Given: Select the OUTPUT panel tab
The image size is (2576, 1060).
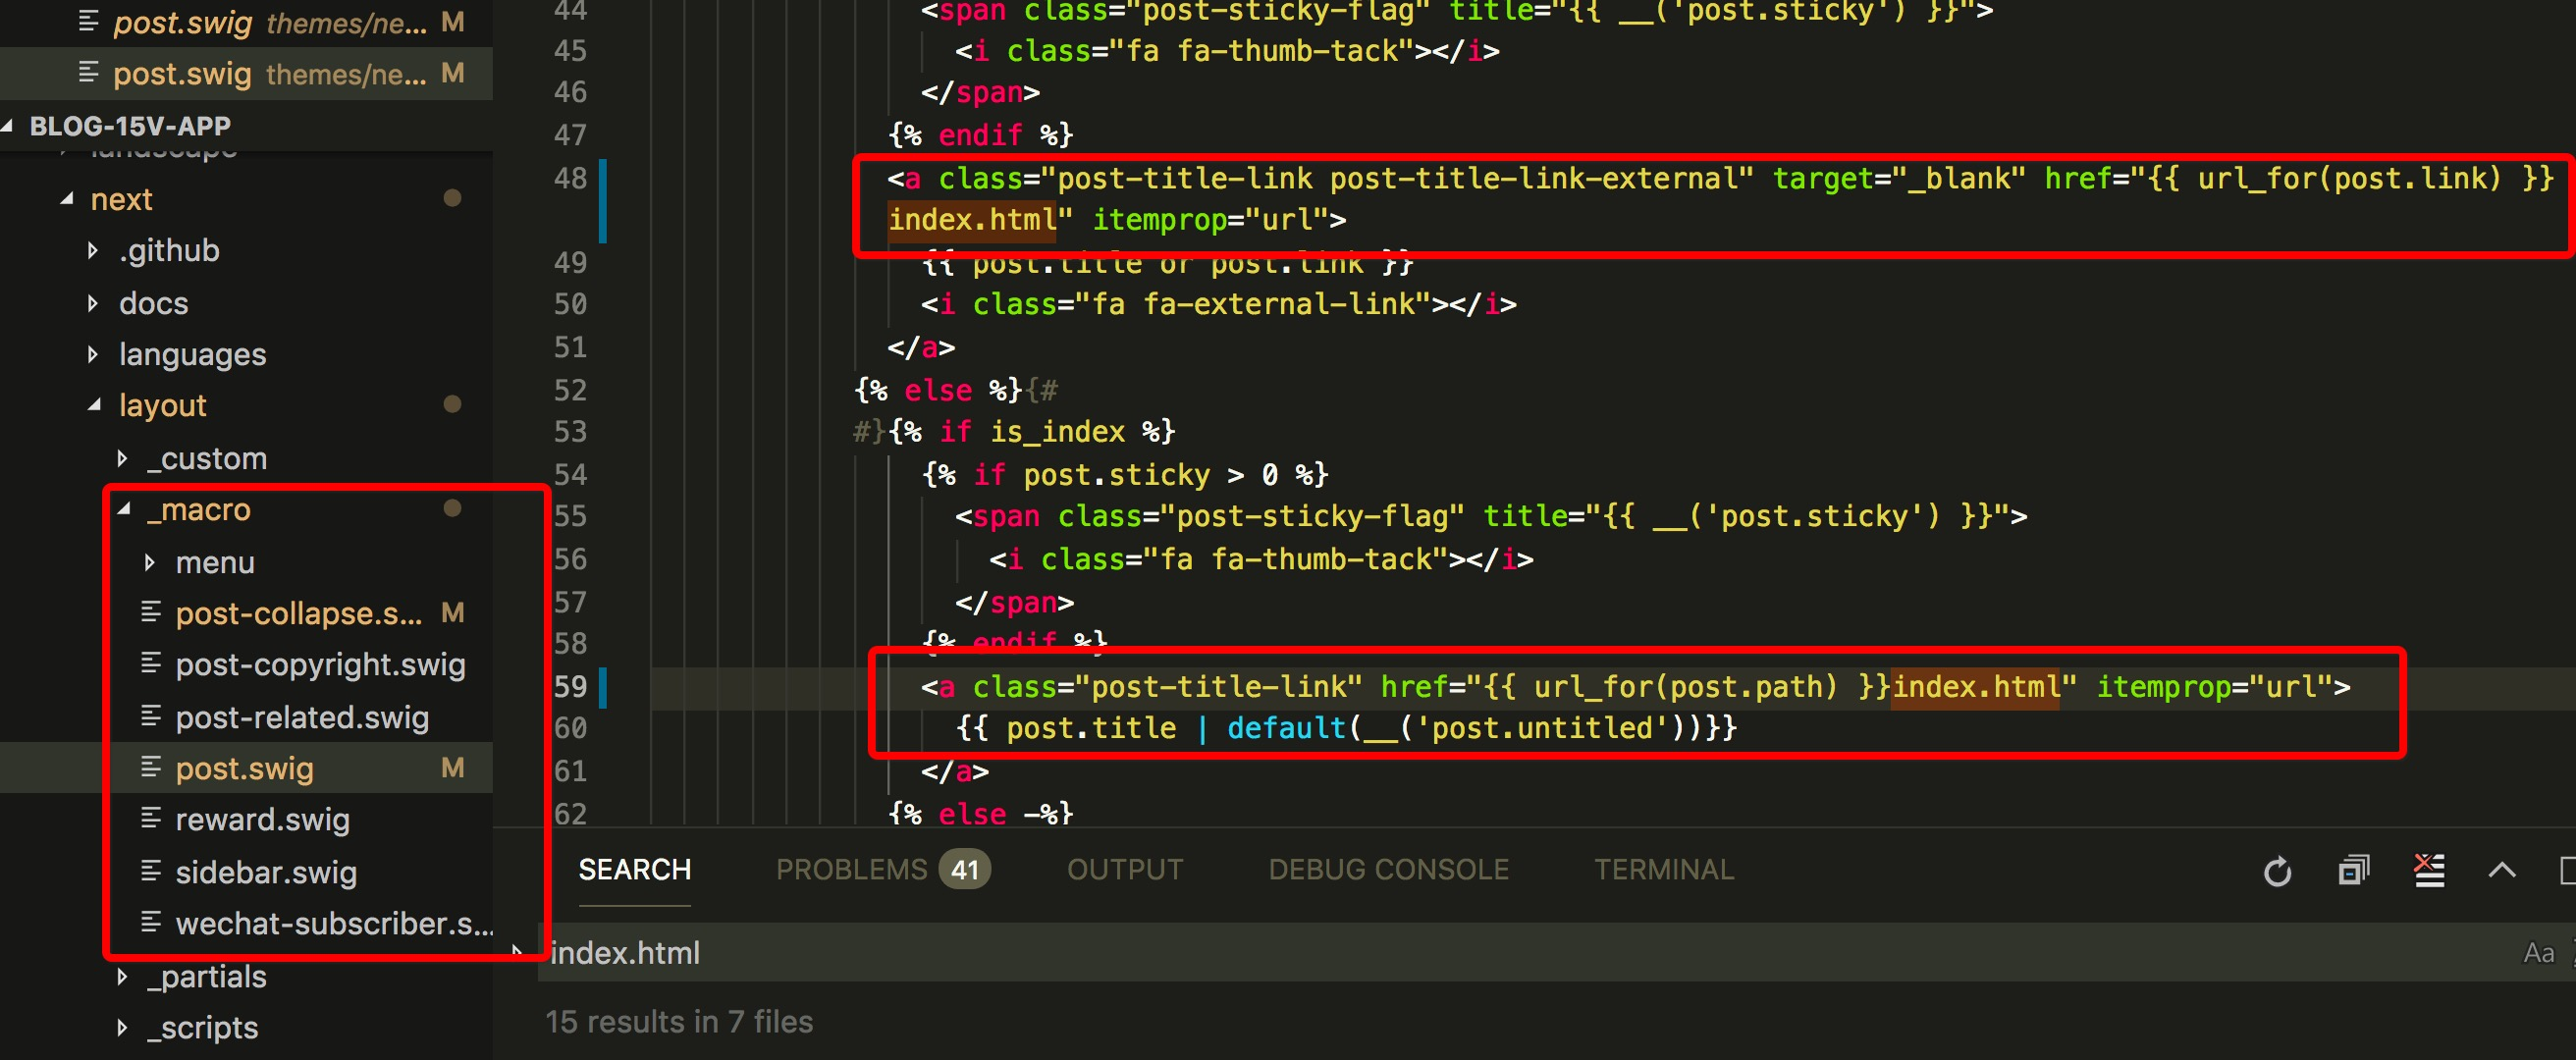Looking at the screenshot, I should (x=1124, y=870).
